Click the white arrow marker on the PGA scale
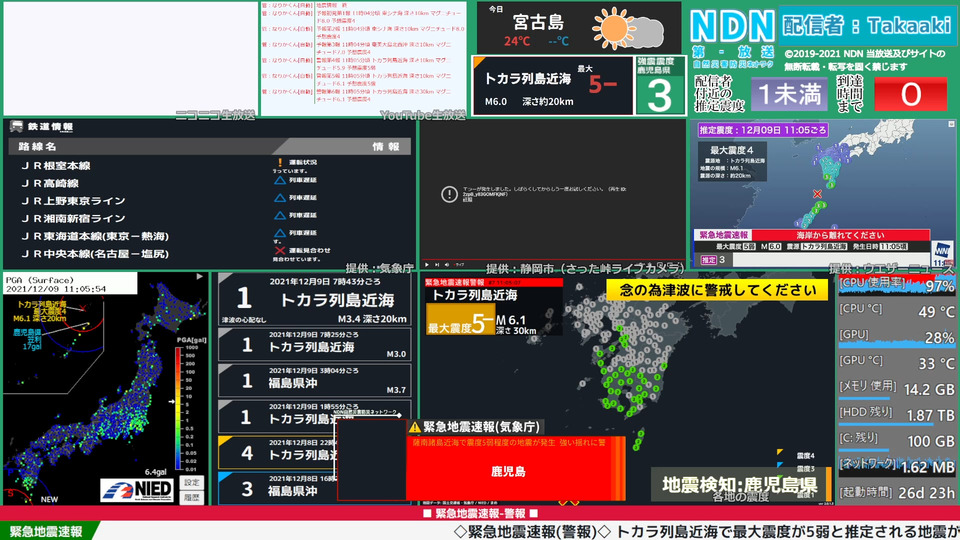The width and height of the screenshot is (960, 540). 171,402
